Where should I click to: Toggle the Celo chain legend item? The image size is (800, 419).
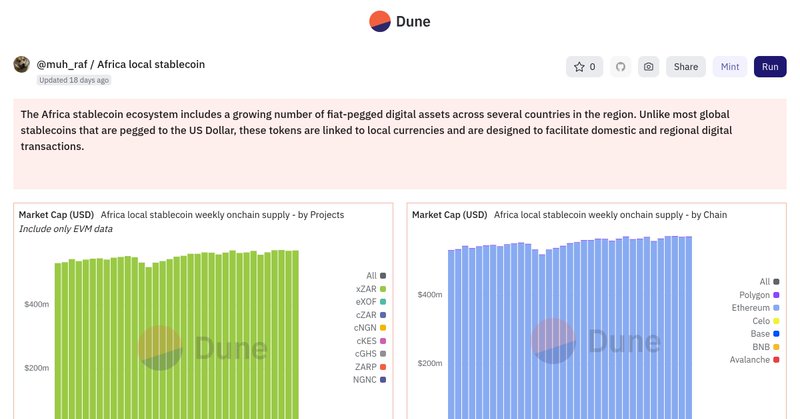pyautogui.click(x=766, y=321)
